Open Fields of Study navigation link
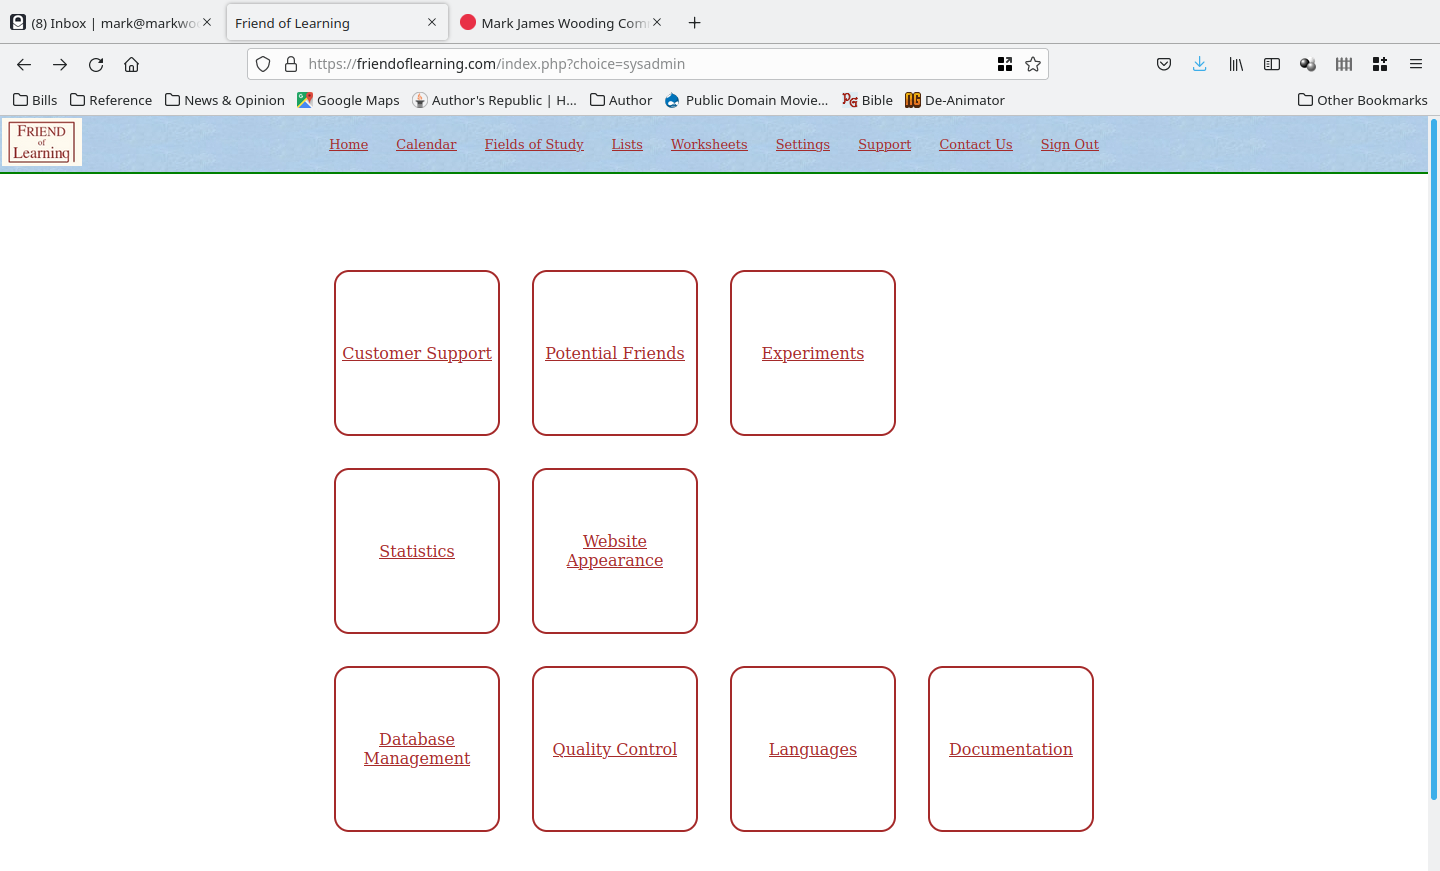1440x871 pixels. (x=534, y=144)
